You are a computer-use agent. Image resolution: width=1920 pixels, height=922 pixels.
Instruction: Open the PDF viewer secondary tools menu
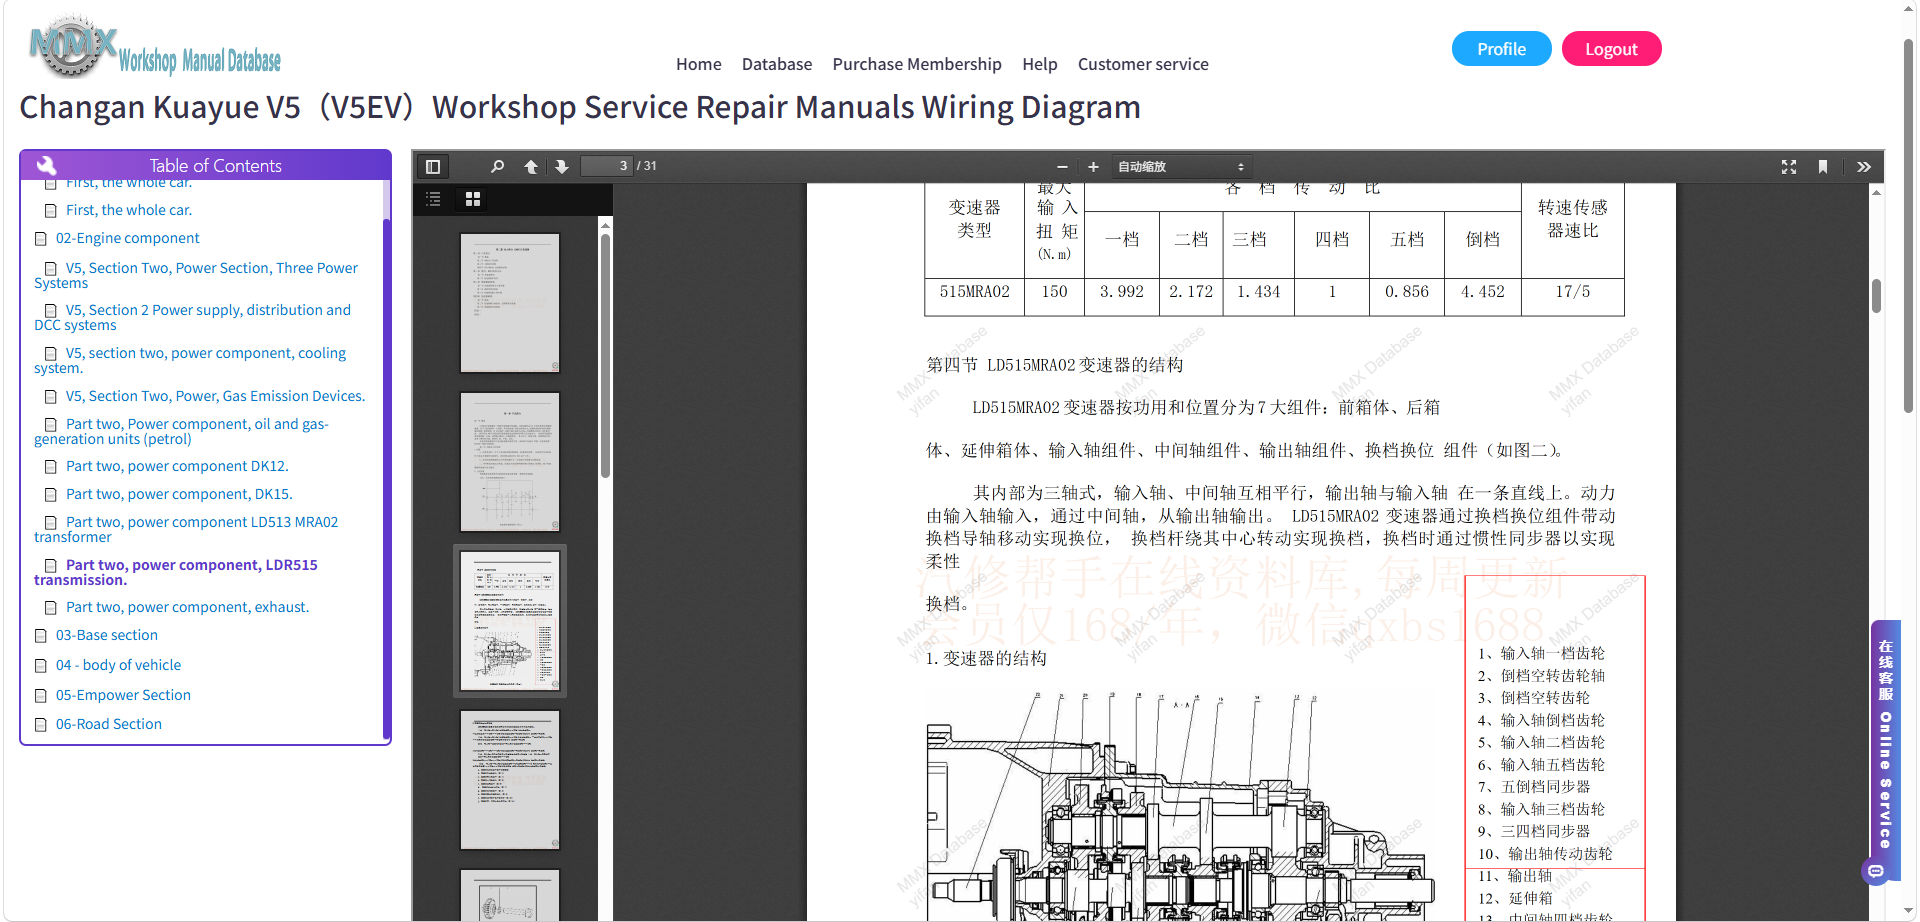pyautogui.click(x=1864, y=167)
